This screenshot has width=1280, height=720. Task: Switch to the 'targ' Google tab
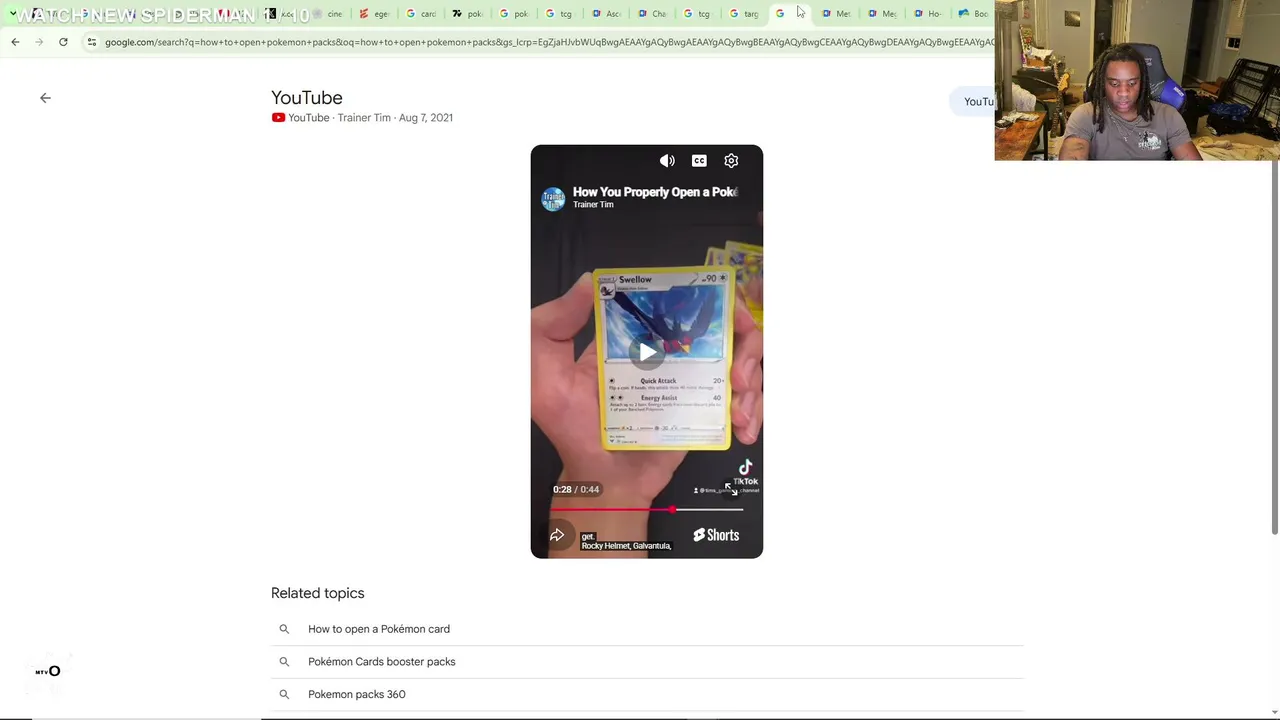point(744,14)
